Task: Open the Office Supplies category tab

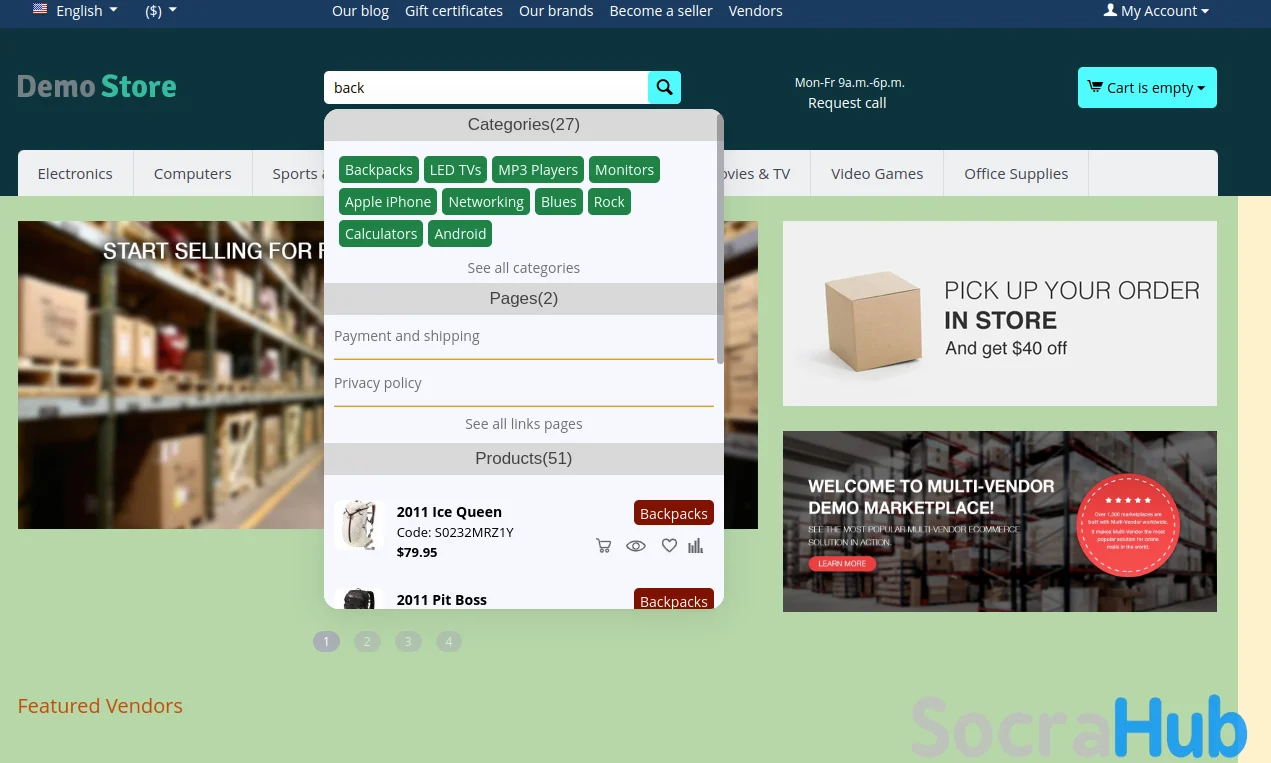Action: pyautogui.click(x=1016, y=173)
